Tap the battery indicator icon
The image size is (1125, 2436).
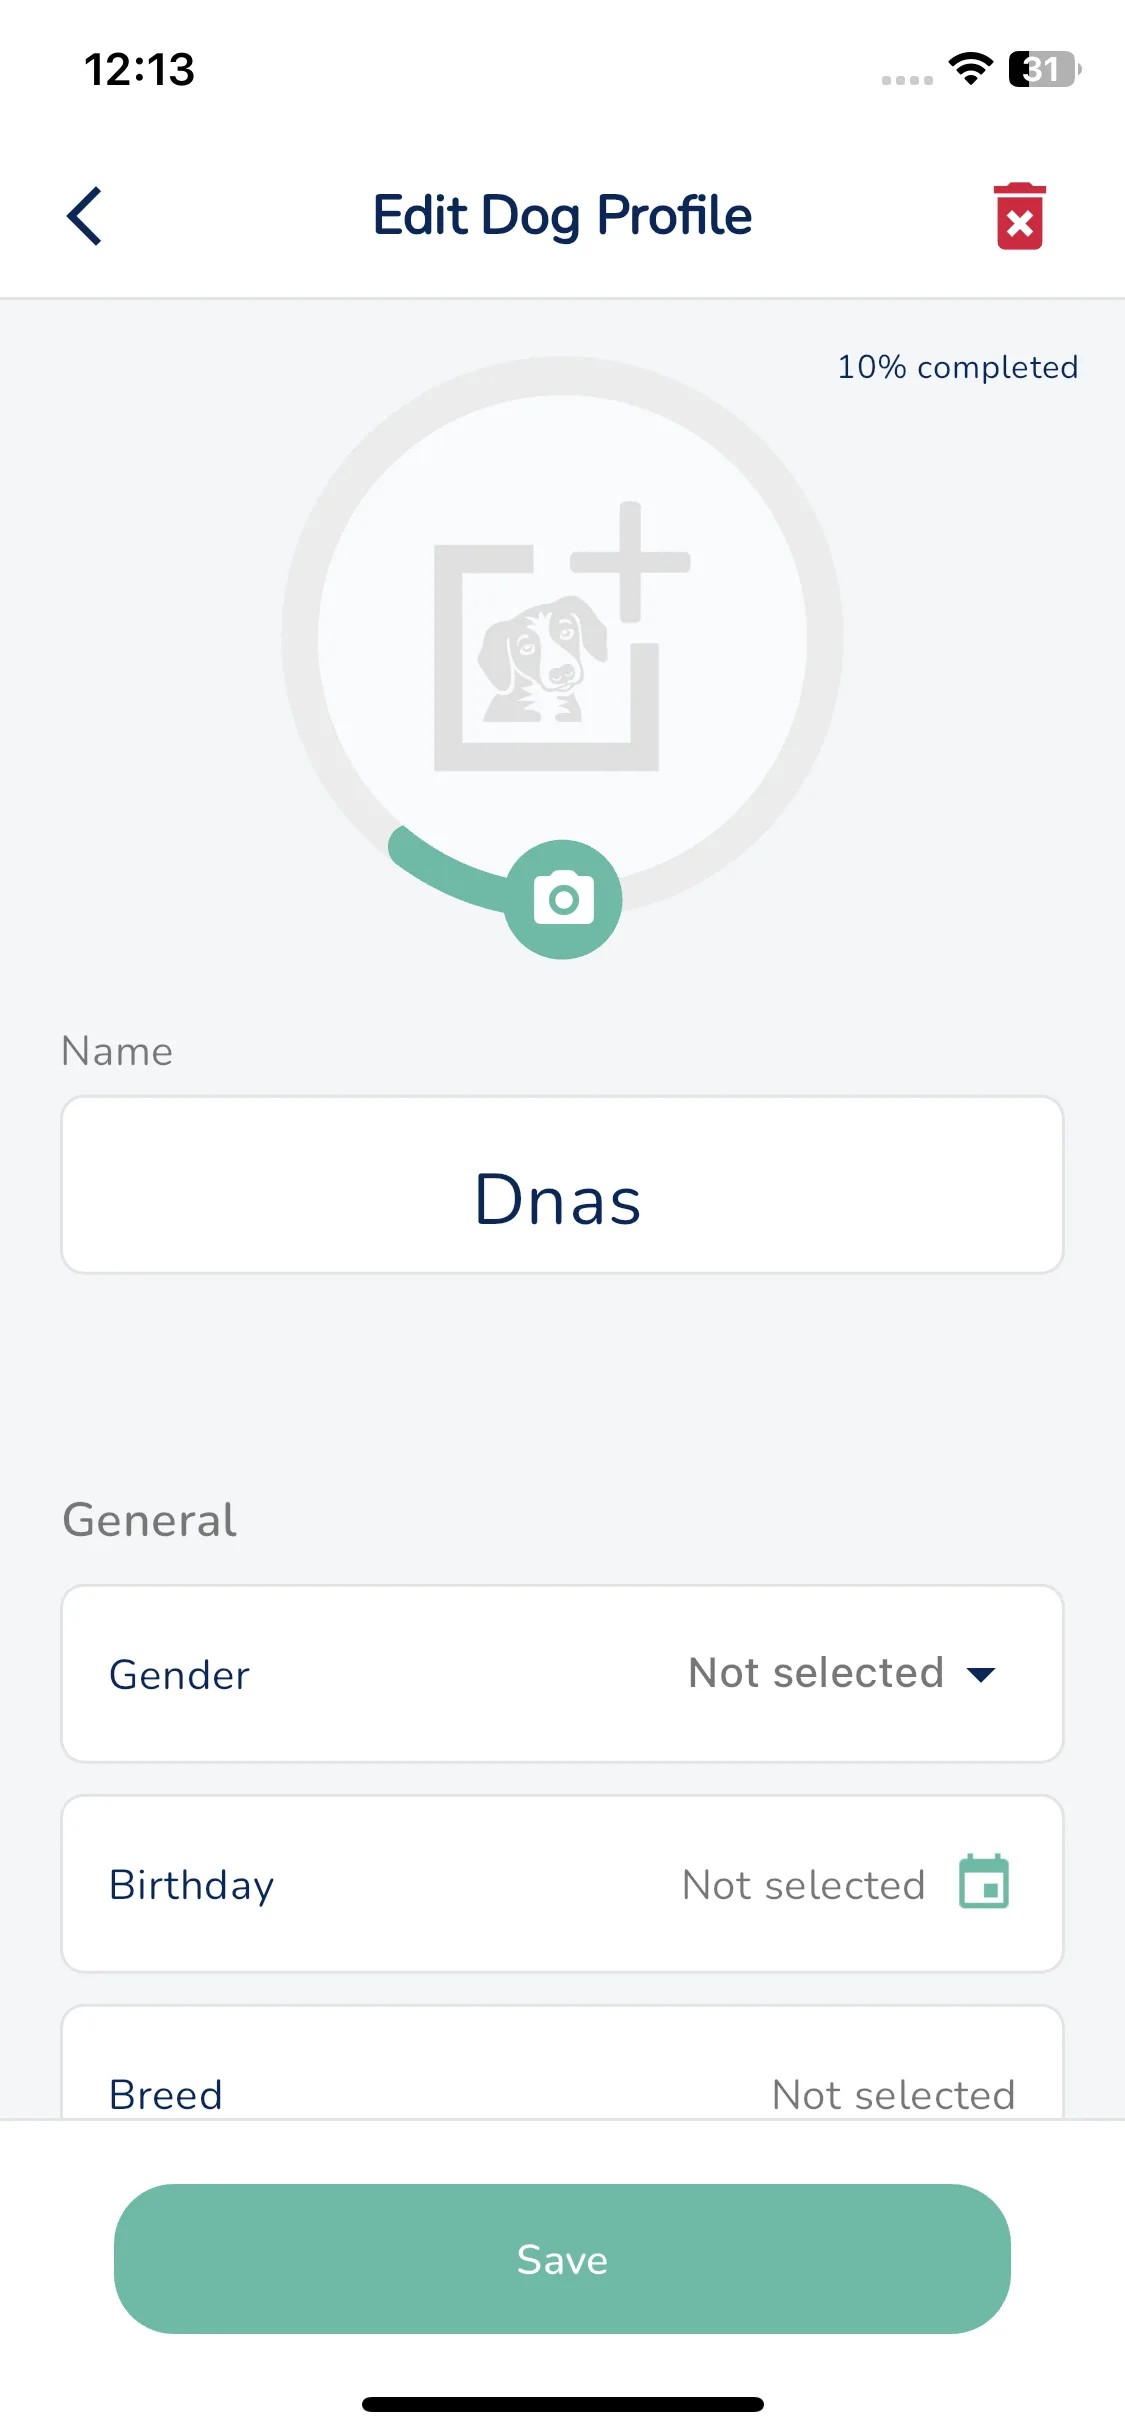point(1045,69)
